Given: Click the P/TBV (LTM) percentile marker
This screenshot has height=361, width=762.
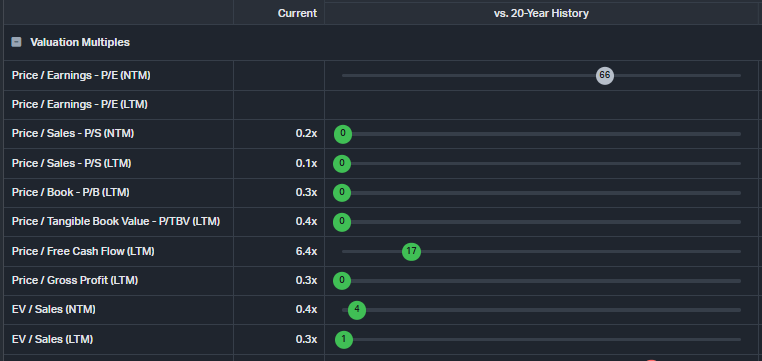Looking at the screenshot, I should click(342, 223).
